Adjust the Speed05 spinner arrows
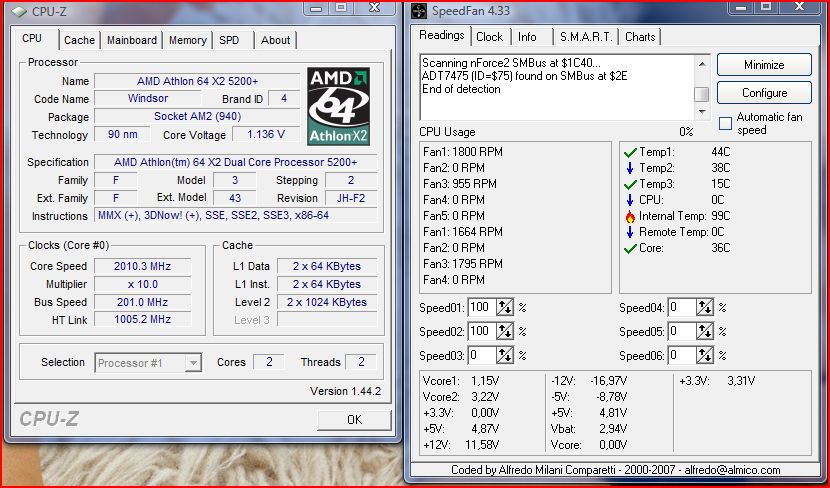 [705, 331]
